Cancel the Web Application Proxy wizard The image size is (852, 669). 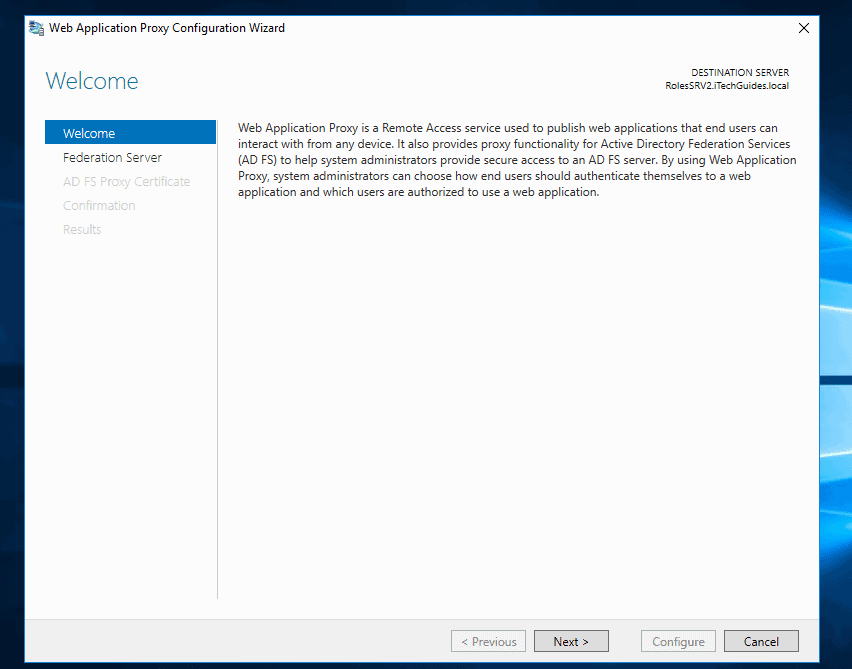coord(761,641)
